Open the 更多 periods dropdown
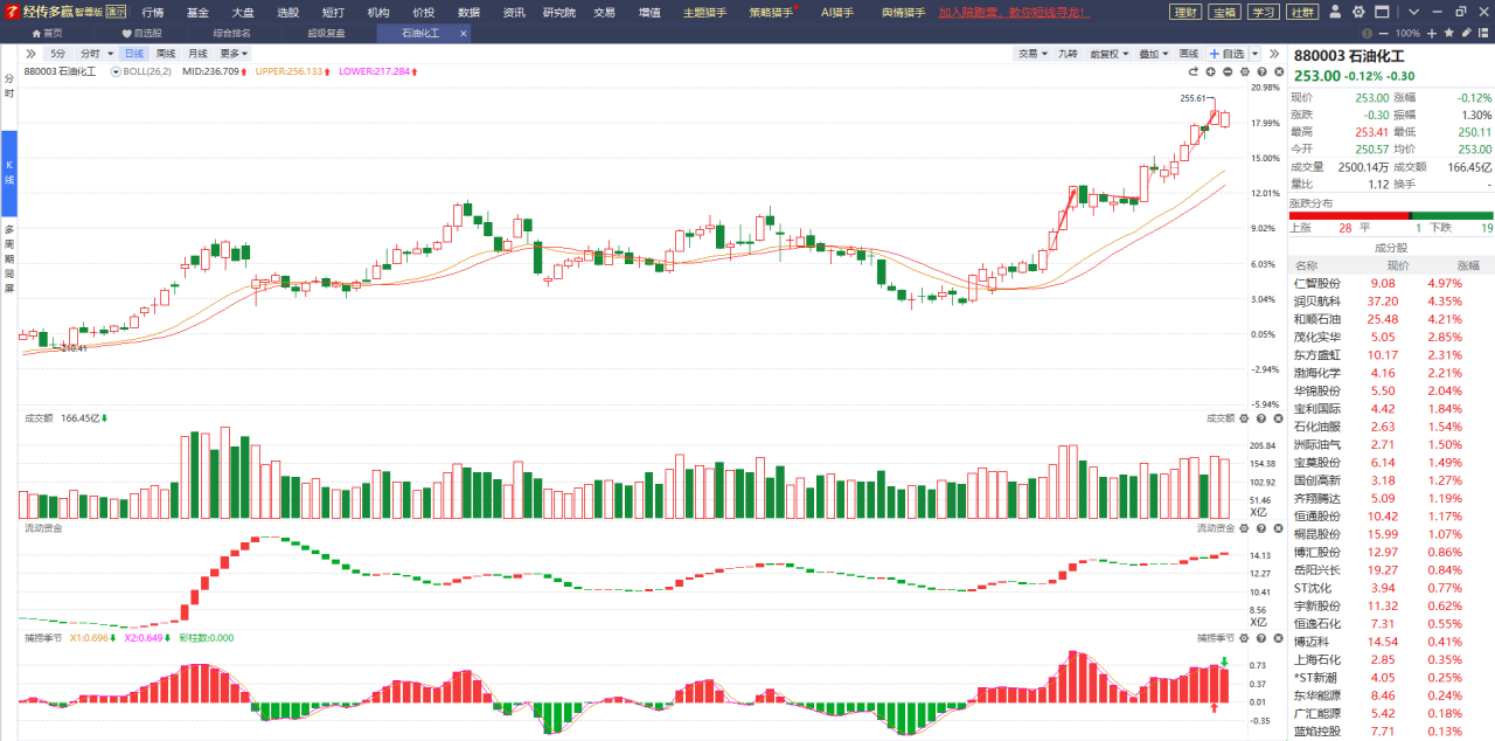The image size is (1495, 741). tap(234, 53)
